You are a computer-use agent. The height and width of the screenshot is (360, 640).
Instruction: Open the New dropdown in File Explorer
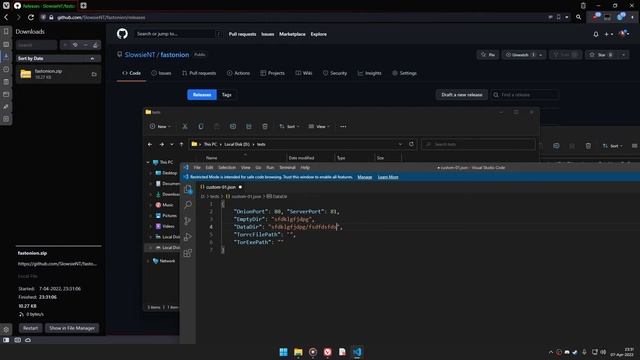tap(160, 127)
